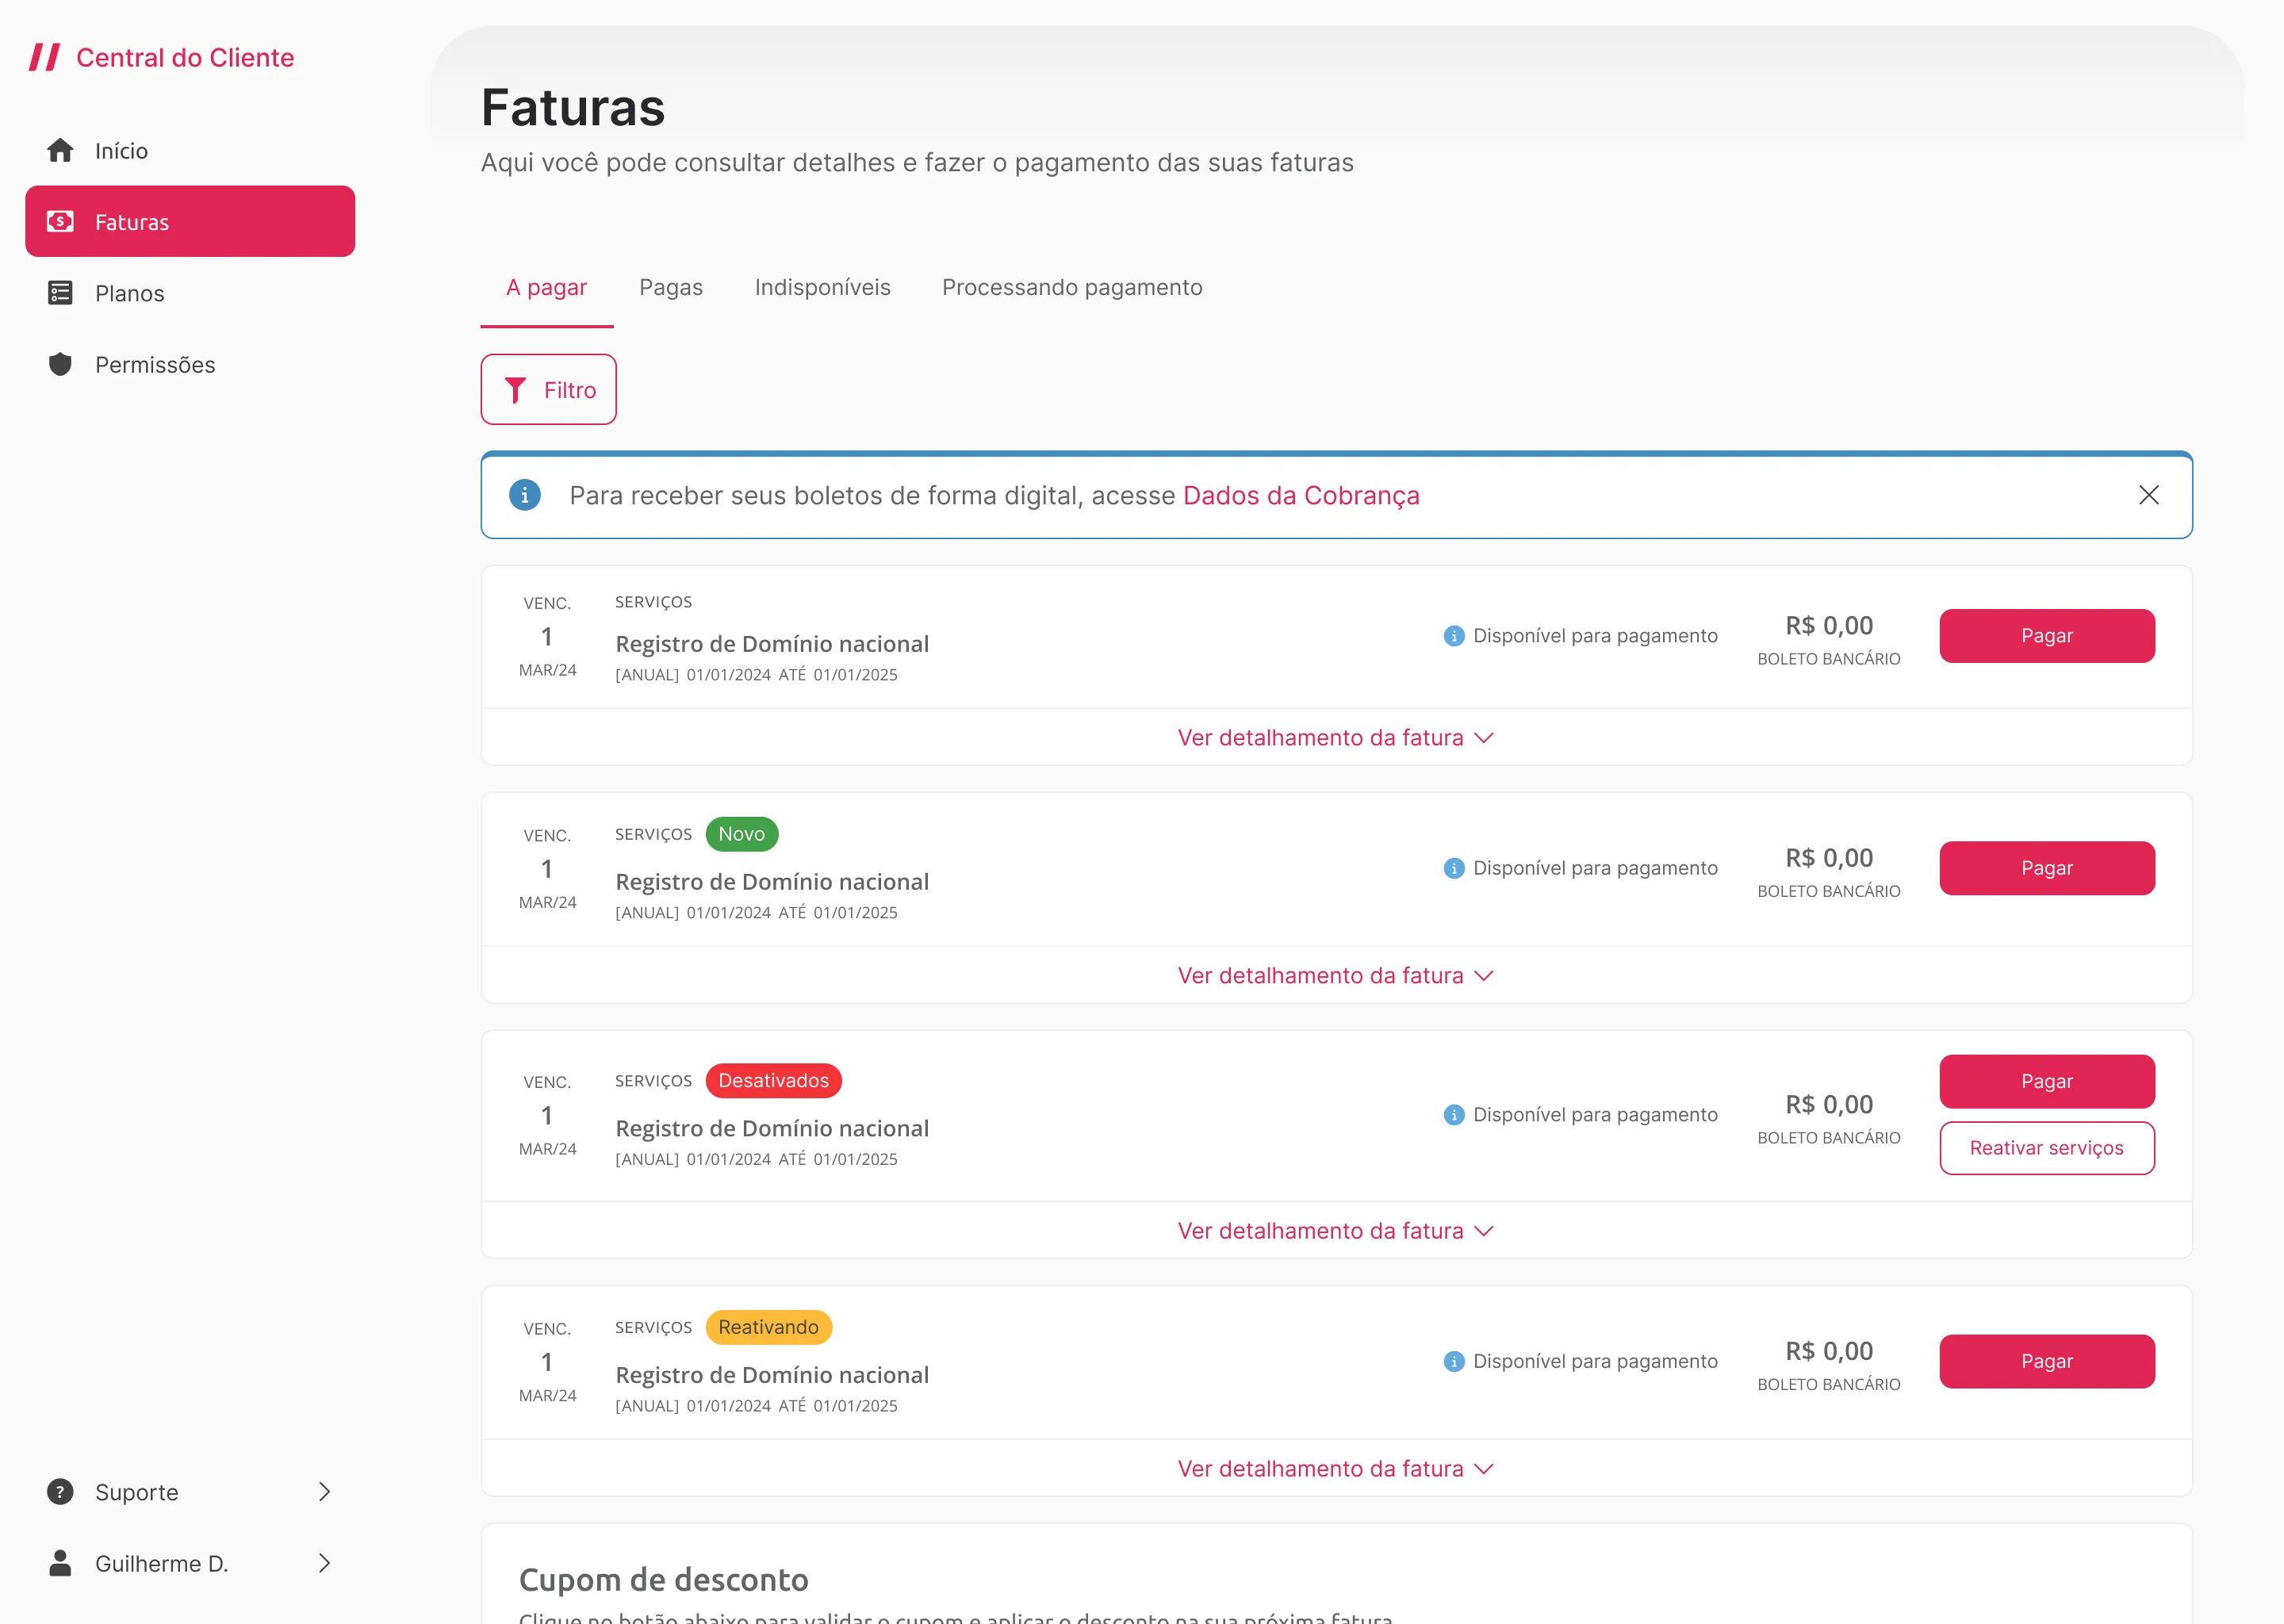This screenshot has height=1624, width=2284.
Task: Expand the Guilherme D. account chevron
Action: coord(324,1563)
